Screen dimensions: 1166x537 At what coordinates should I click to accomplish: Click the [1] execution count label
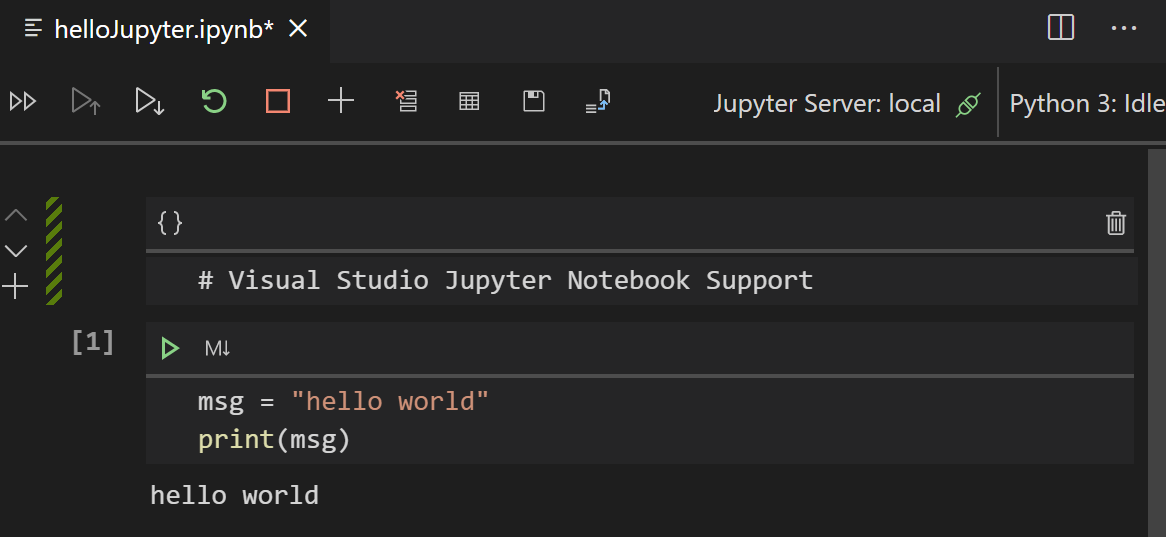tap(93, 342)
